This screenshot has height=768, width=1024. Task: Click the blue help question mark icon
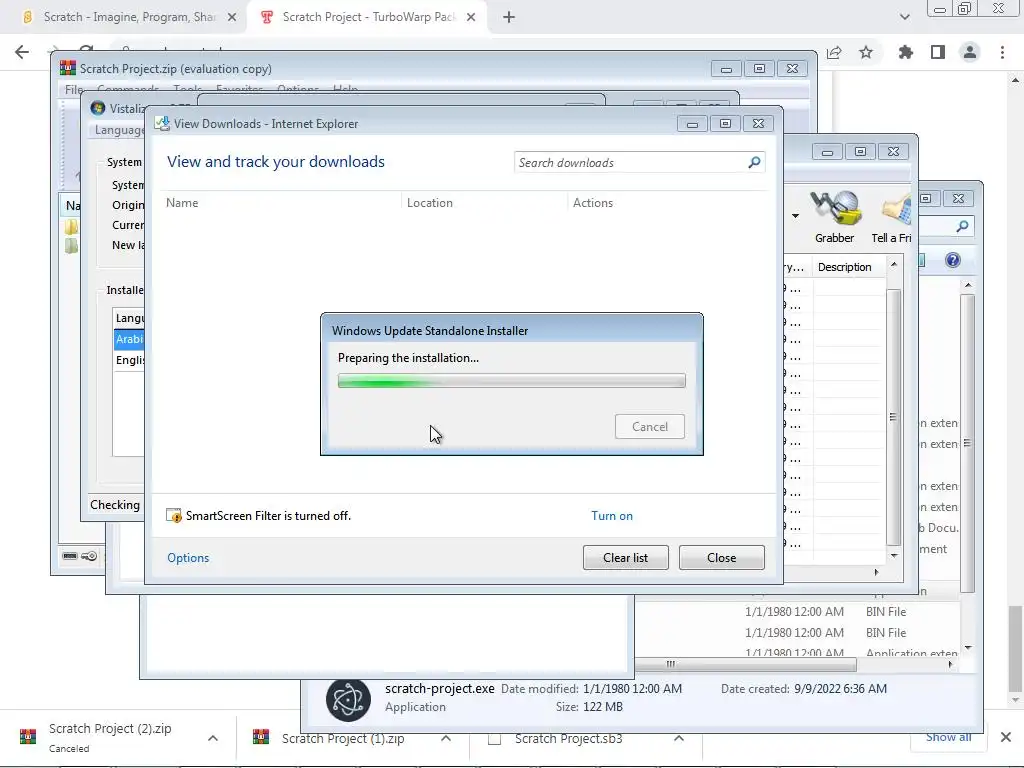pyautogui.click(x=953, y=261)
